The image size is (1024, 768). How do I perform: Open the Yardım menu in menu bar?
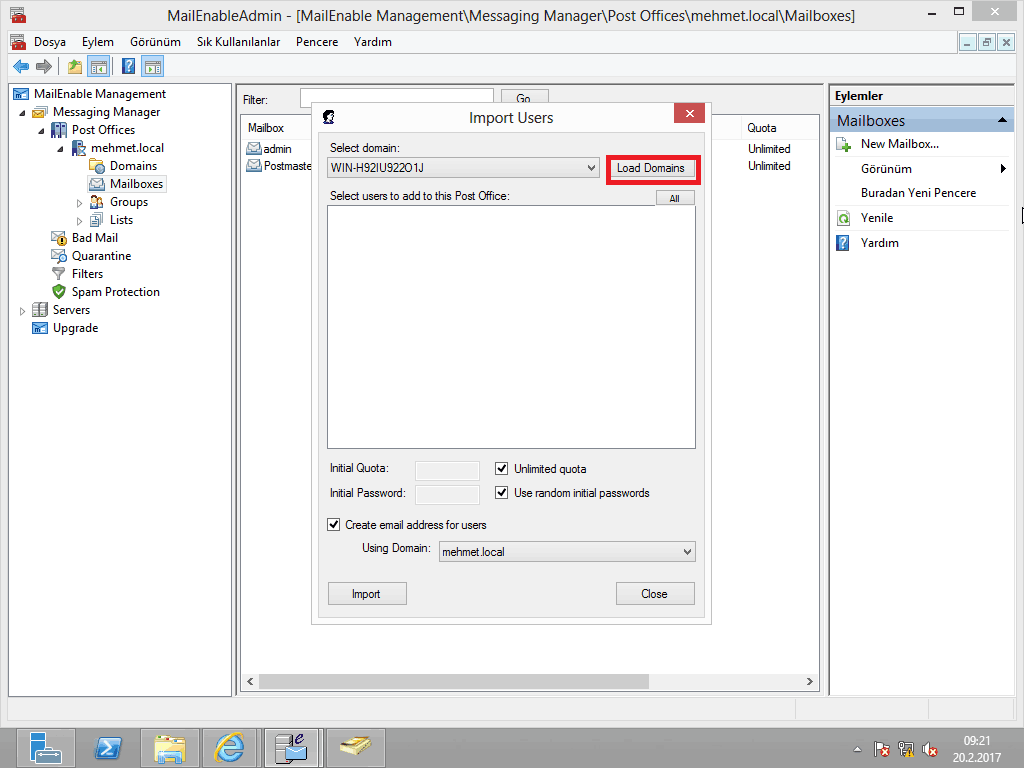click(x=373, y=42)
